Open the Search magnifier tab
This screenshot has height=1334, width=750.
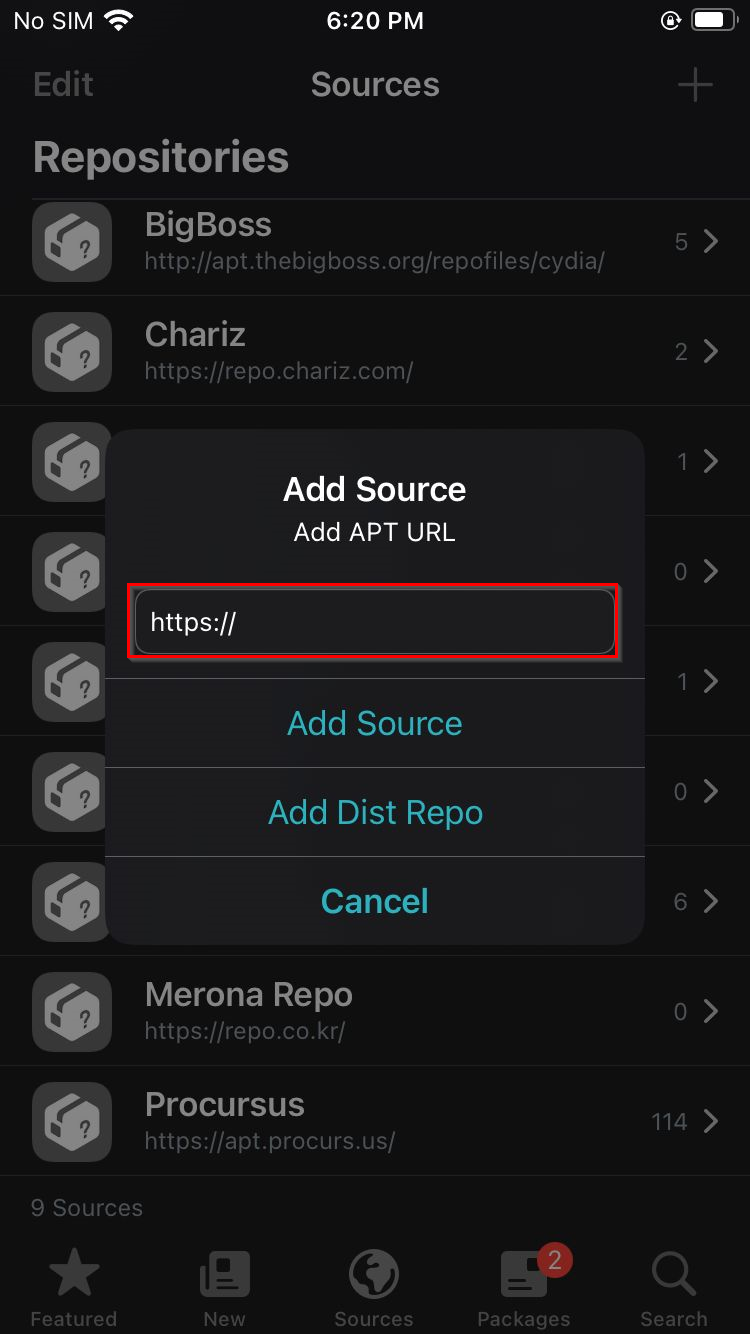point(674,1289)
